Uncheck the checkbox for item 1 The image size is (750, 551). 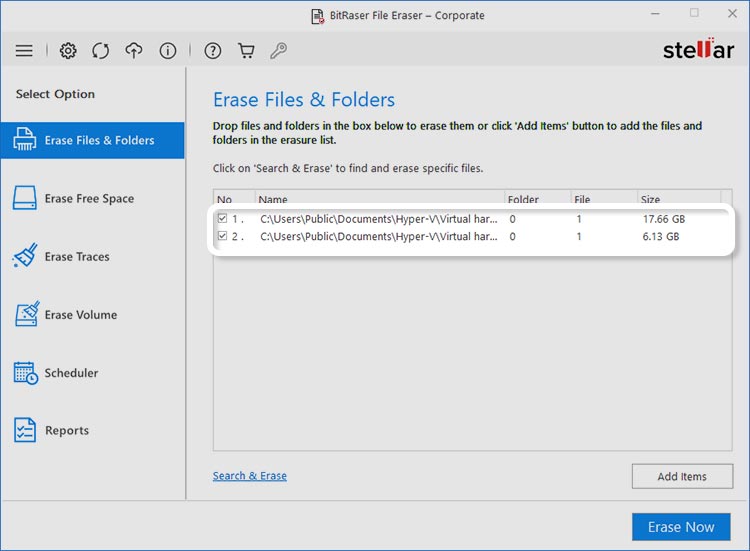222,219
